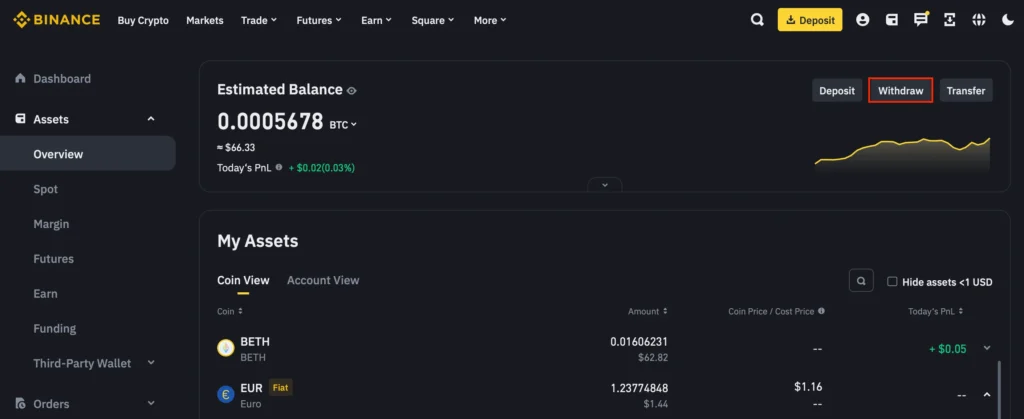This screenshot has height=419, width=1024.
Task: Click Coin Price / Cost Price info icon
Action: point(821,311)
